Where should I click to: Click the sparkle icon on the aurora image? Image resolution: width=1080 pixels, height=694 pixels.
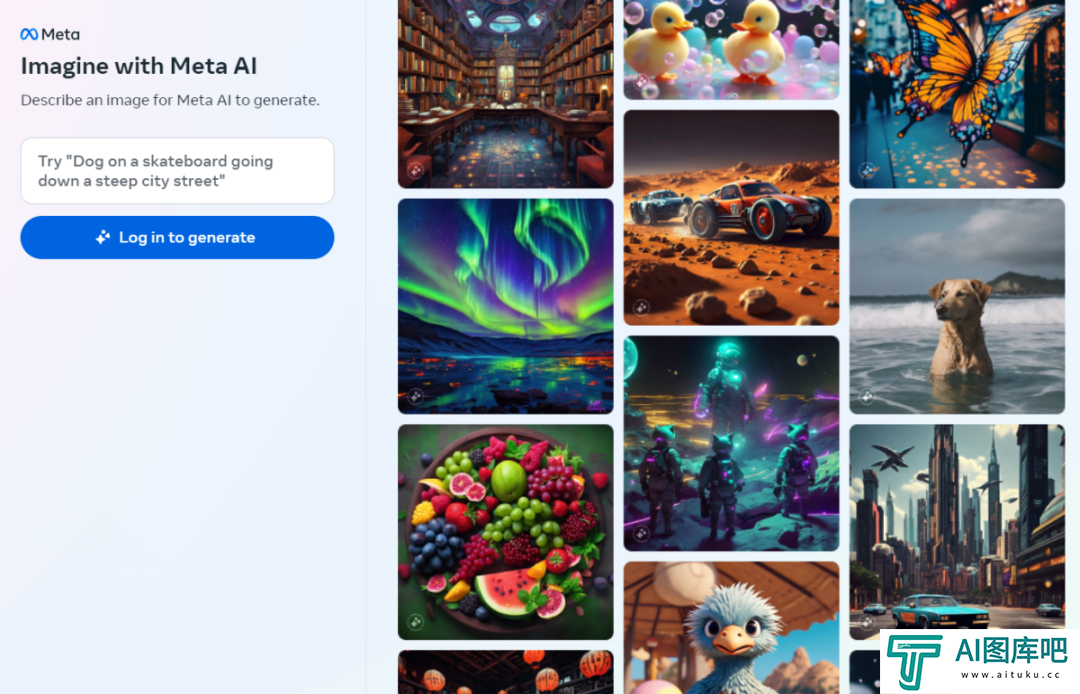[415, 396]
